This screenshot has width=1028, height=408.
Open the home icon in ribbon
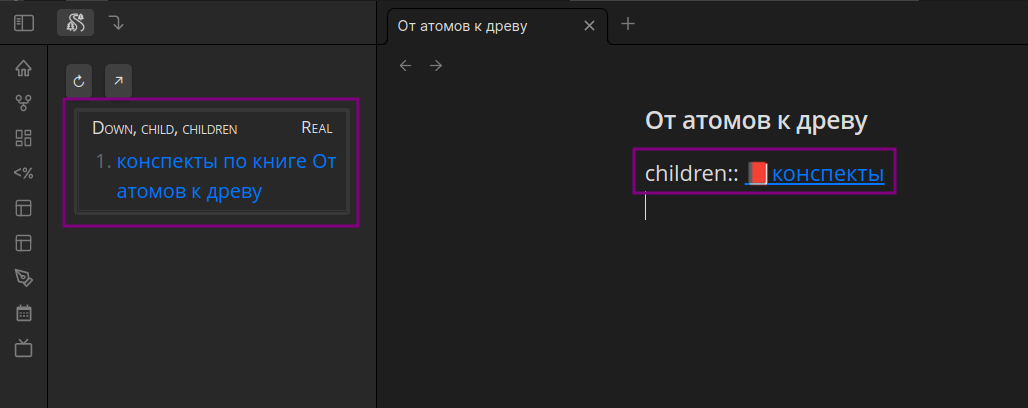click(24, 69)
